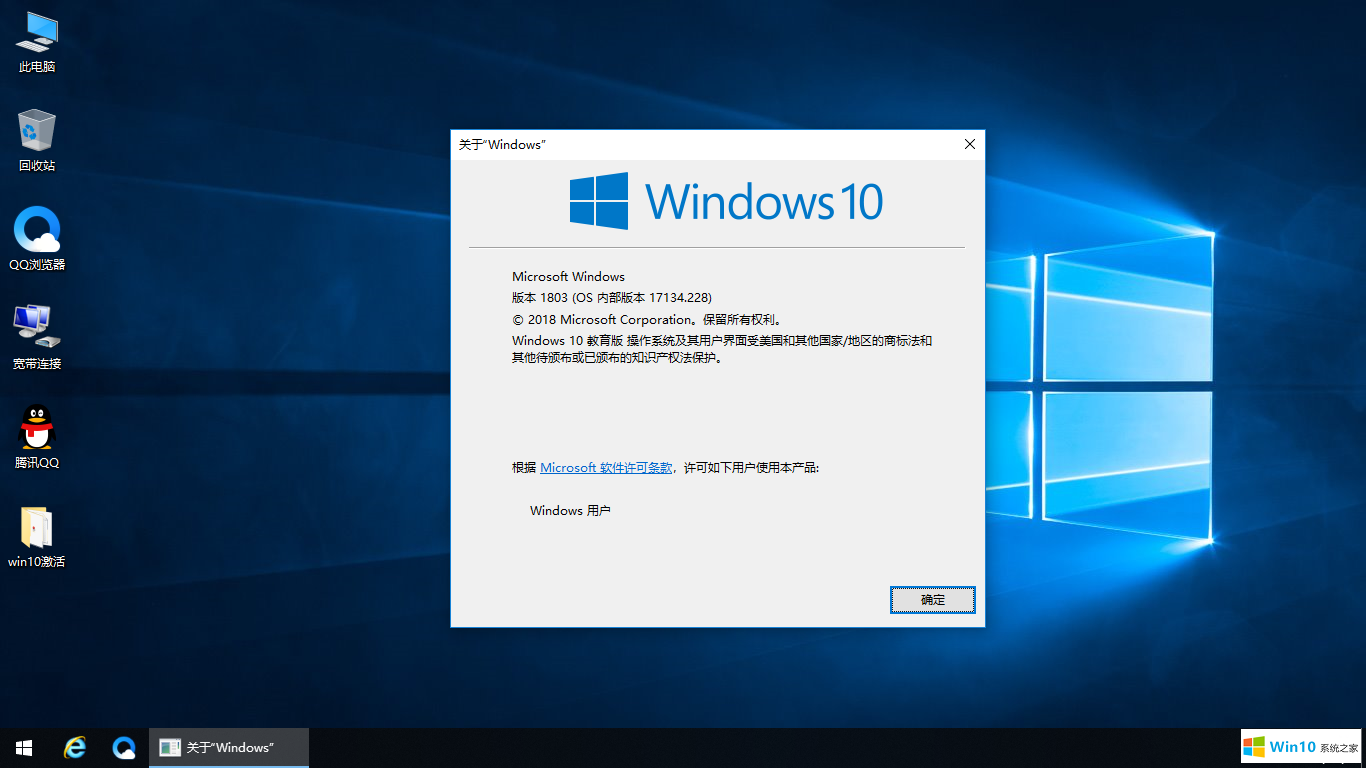The height and width of the screenshot is (768, 1366).
Task: Click the Win10 系统之家 watermark logo
Action: click(1302, 747)
